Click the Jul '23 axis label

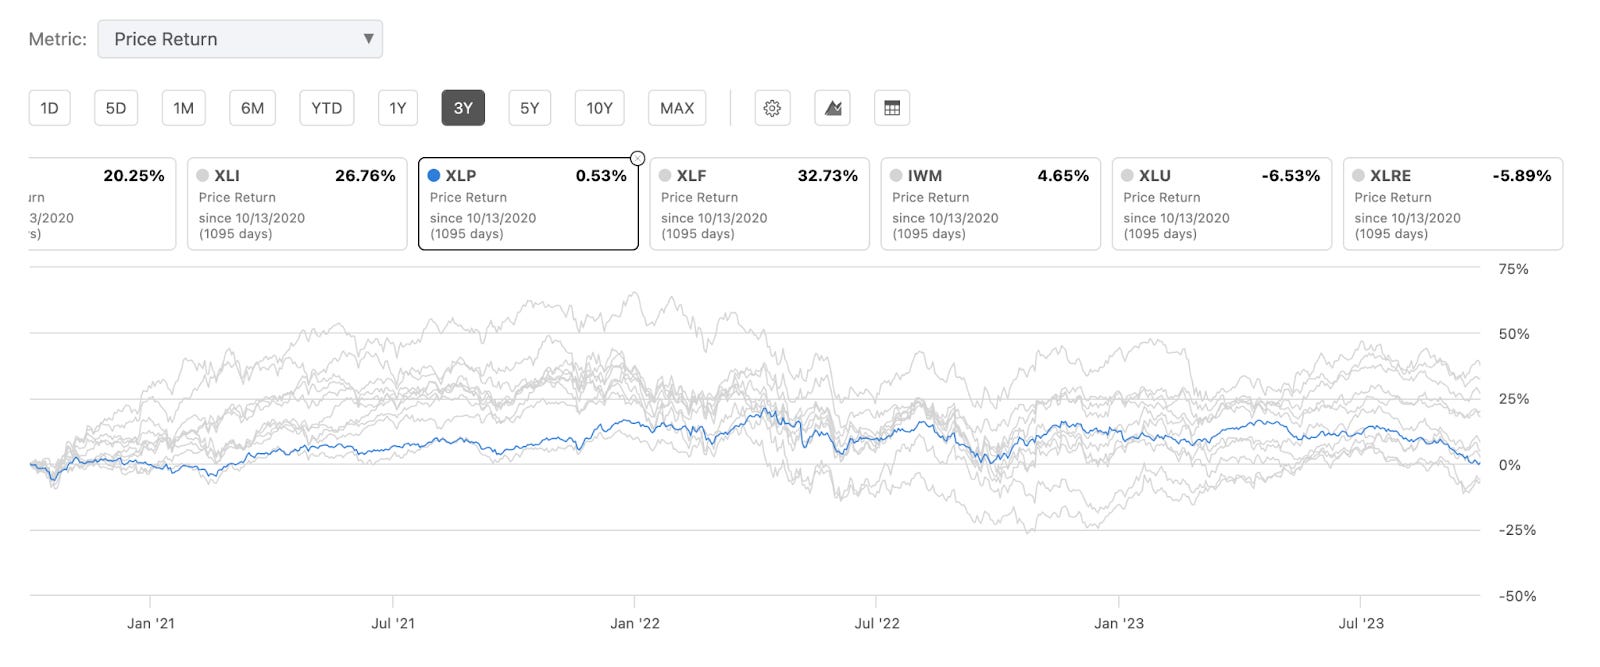point(1361,623)
